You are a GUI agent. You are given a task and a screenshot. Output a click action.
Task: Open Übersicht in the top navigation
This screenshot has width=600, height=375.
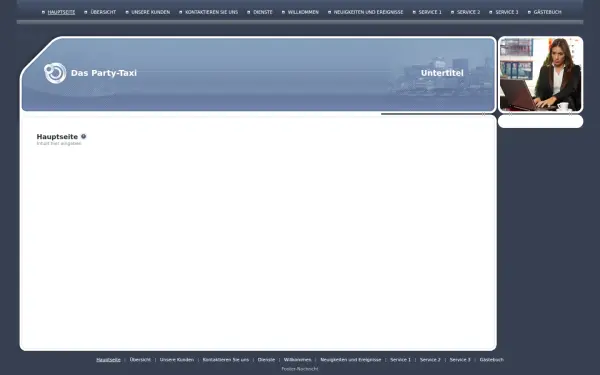click(103, 12)
